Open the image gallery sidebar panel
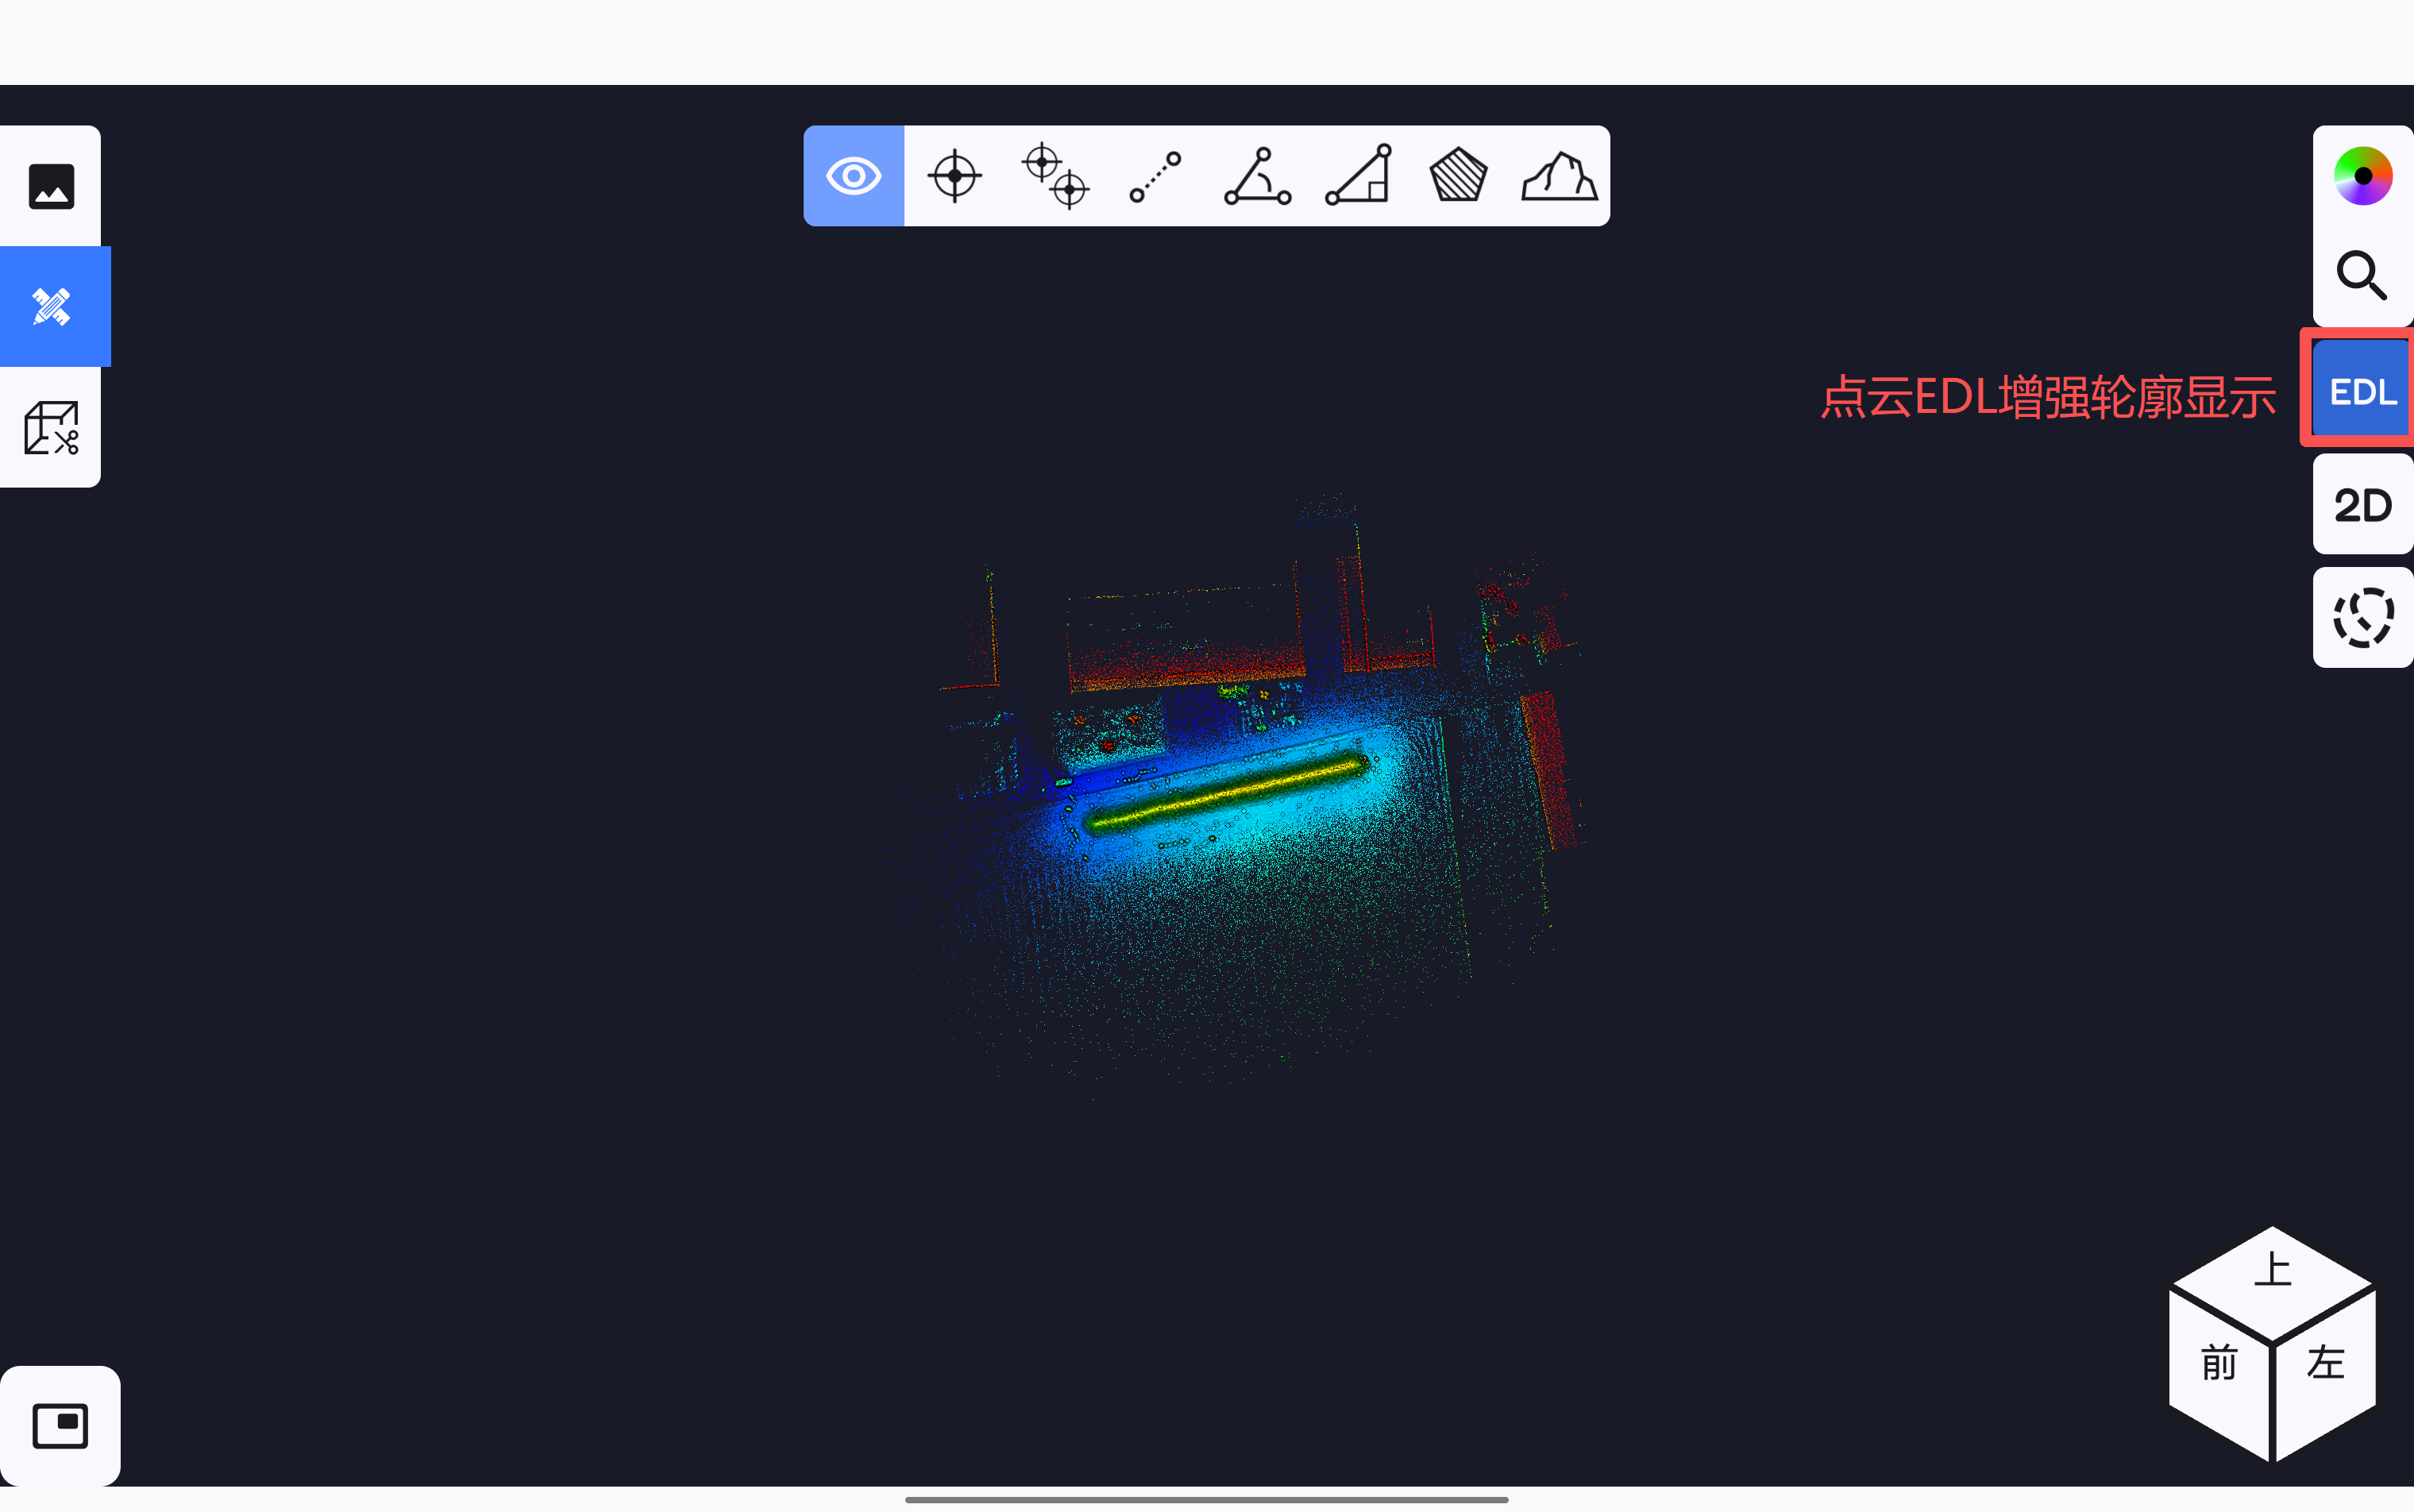The height and width of the screenshot is (1512, 2414). 51,187
